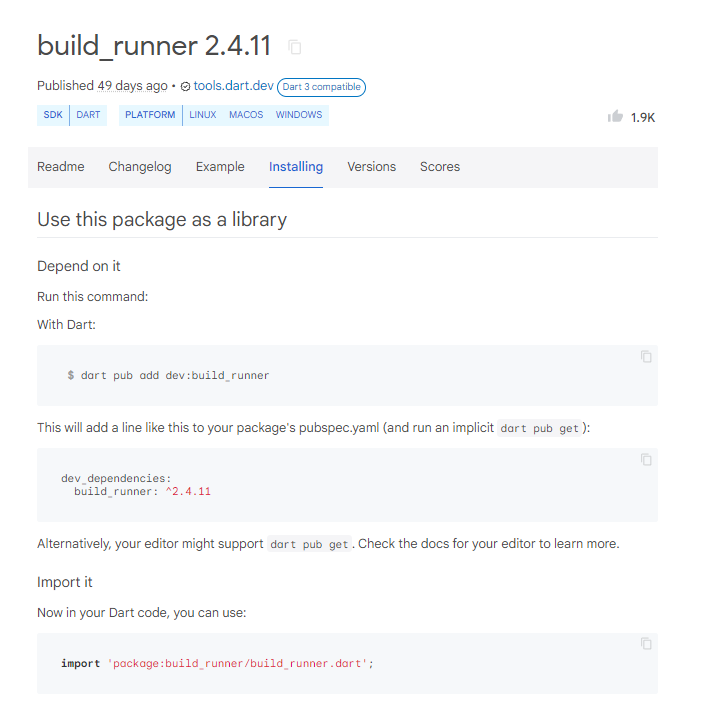Click the 49 days ago timestamp
This screenshot has height=727, width=703.
132,86
